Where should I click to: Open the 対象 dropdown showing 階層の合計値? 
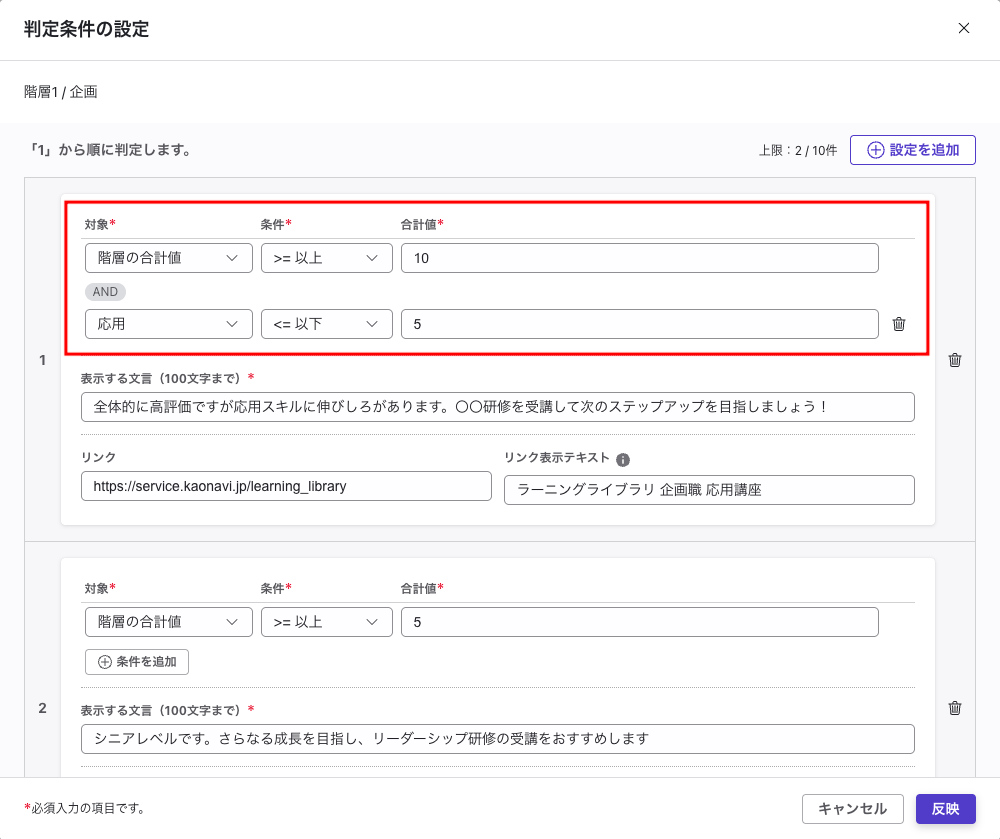[168, 257]
